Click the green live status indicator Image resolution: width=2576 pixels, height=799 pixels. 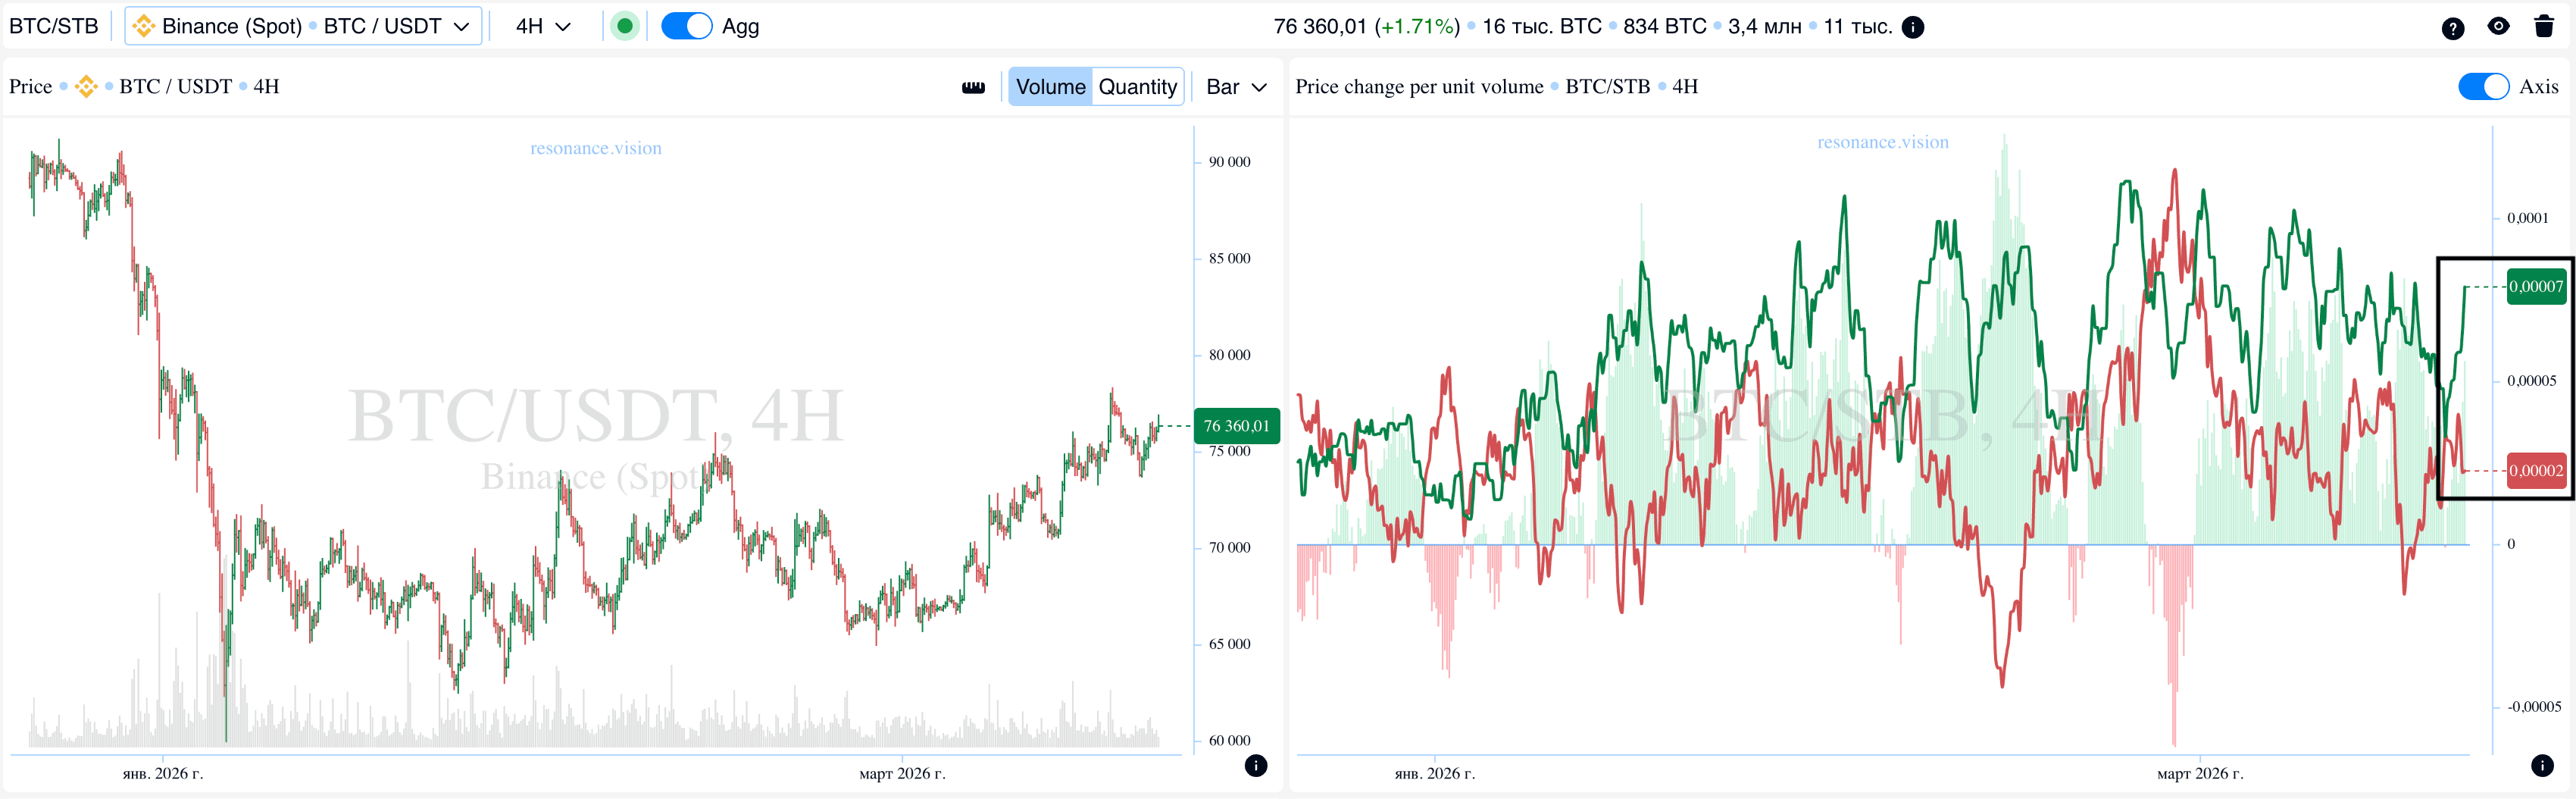(625, 26)
